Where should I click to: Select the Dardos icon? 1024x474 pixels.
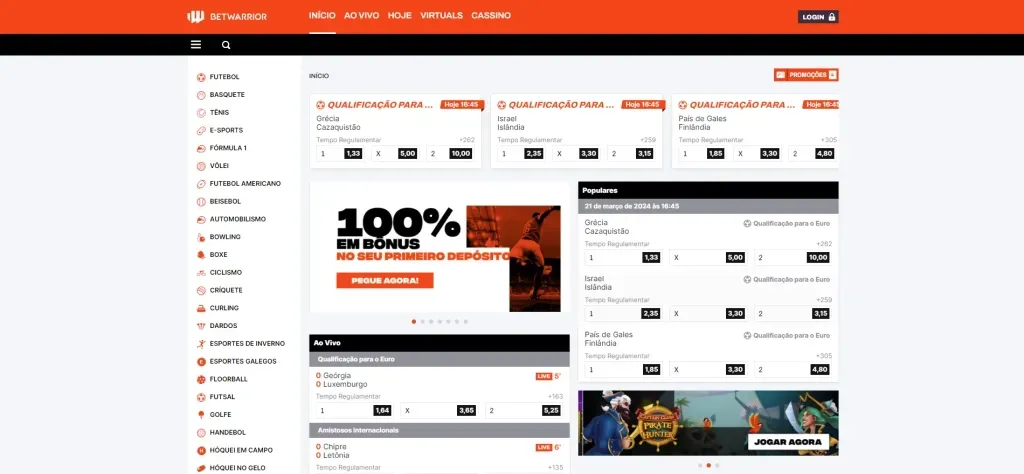click(x=201, y=326)
